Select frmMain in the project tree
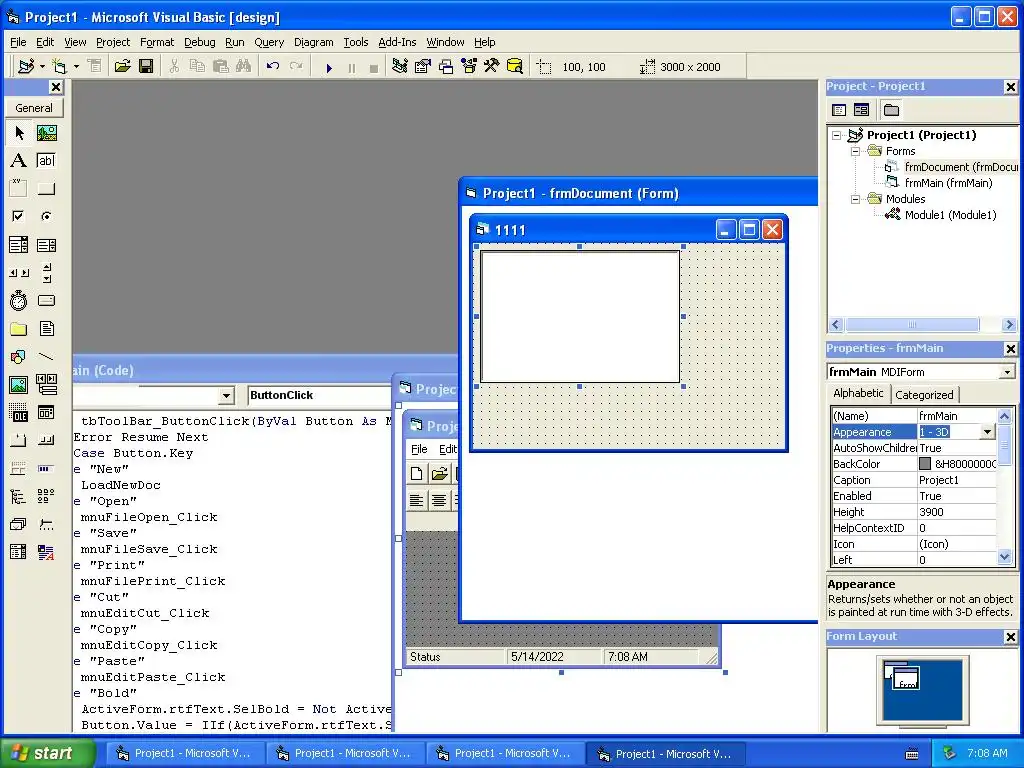 pyautogui.click(x=948, y=183)
